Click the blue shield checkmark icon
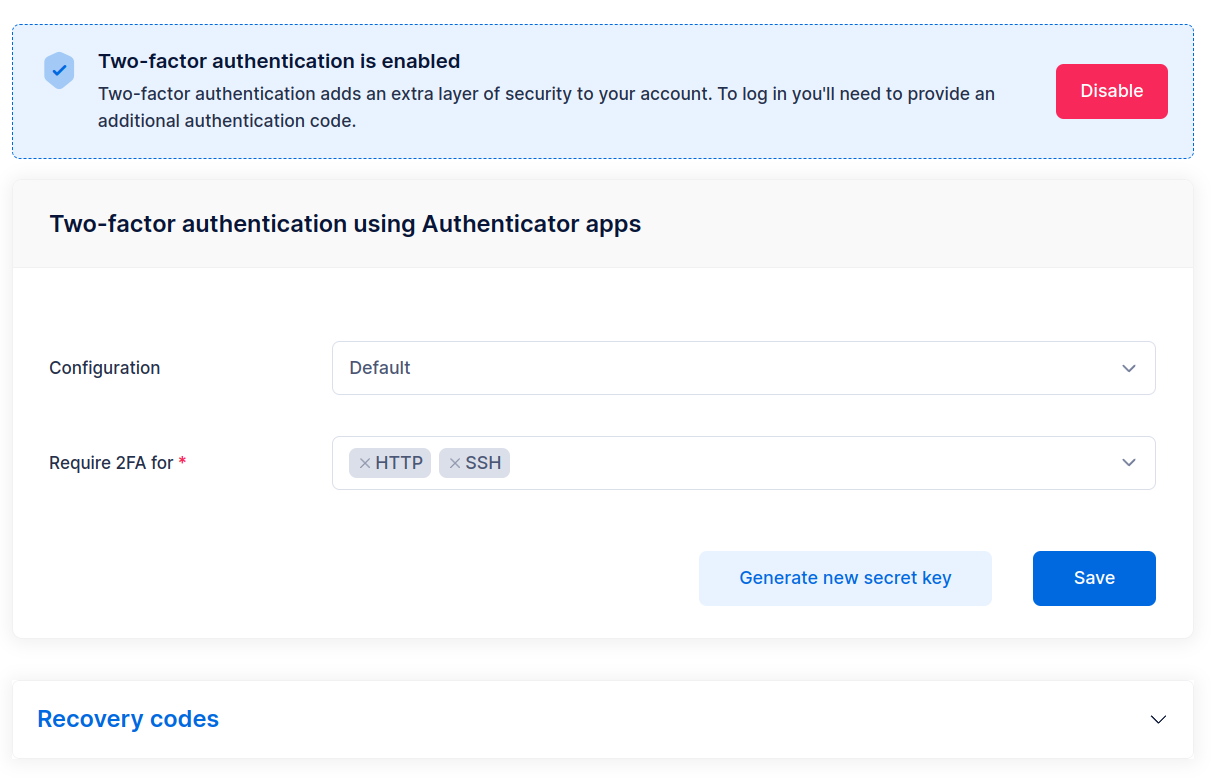 [x=59, y=70]
